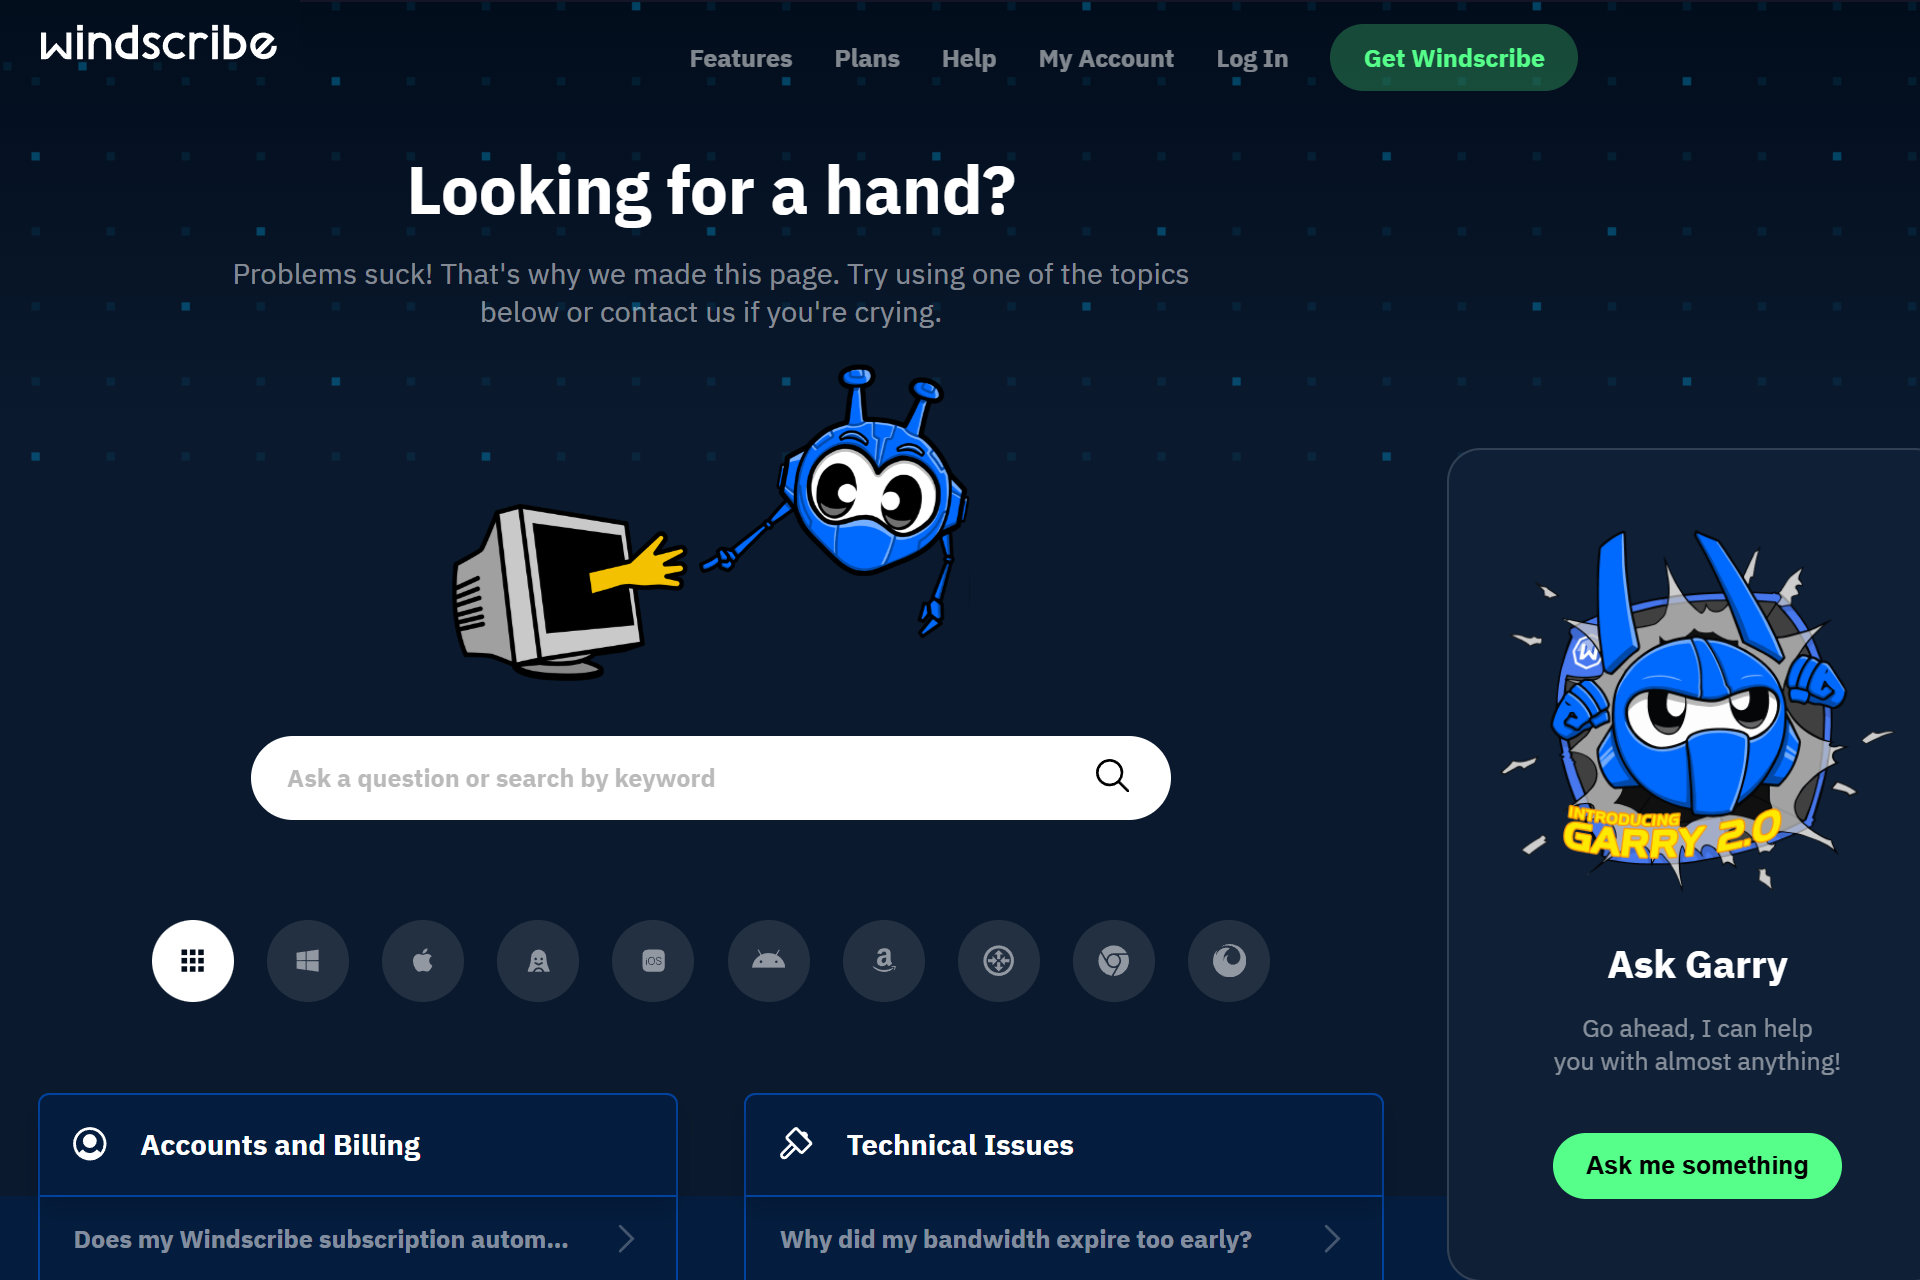Click Get Windscribe signup button
Screen dimensions: 1920x1280
pyautogui.click(x=1453, y=57)
